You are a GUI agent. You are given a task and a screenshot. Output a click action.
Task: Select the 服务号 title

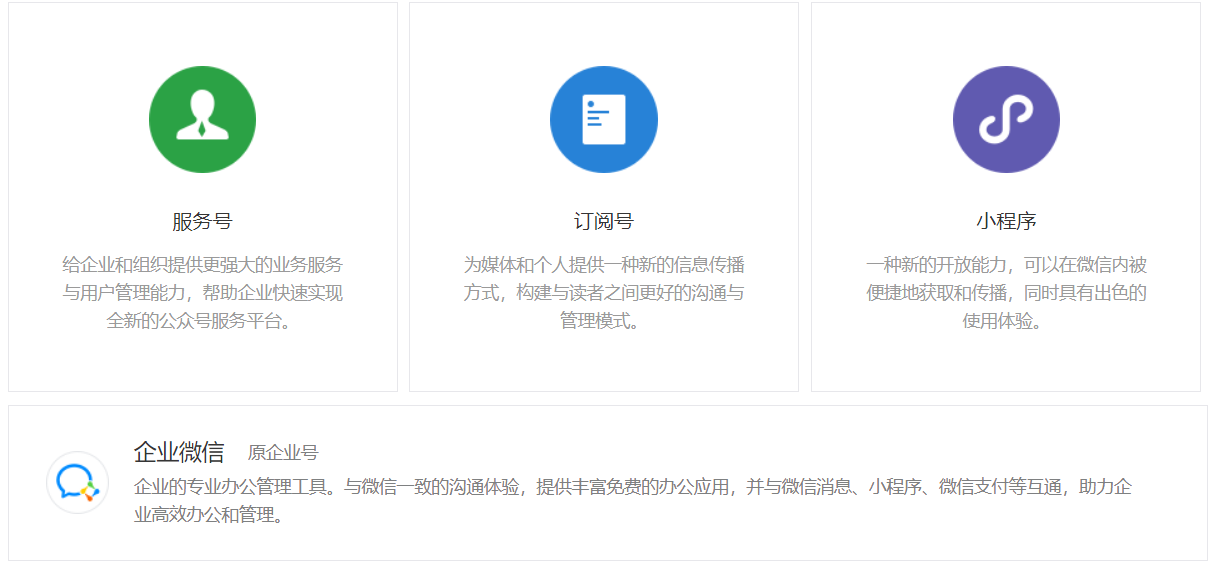coord(202,221)
